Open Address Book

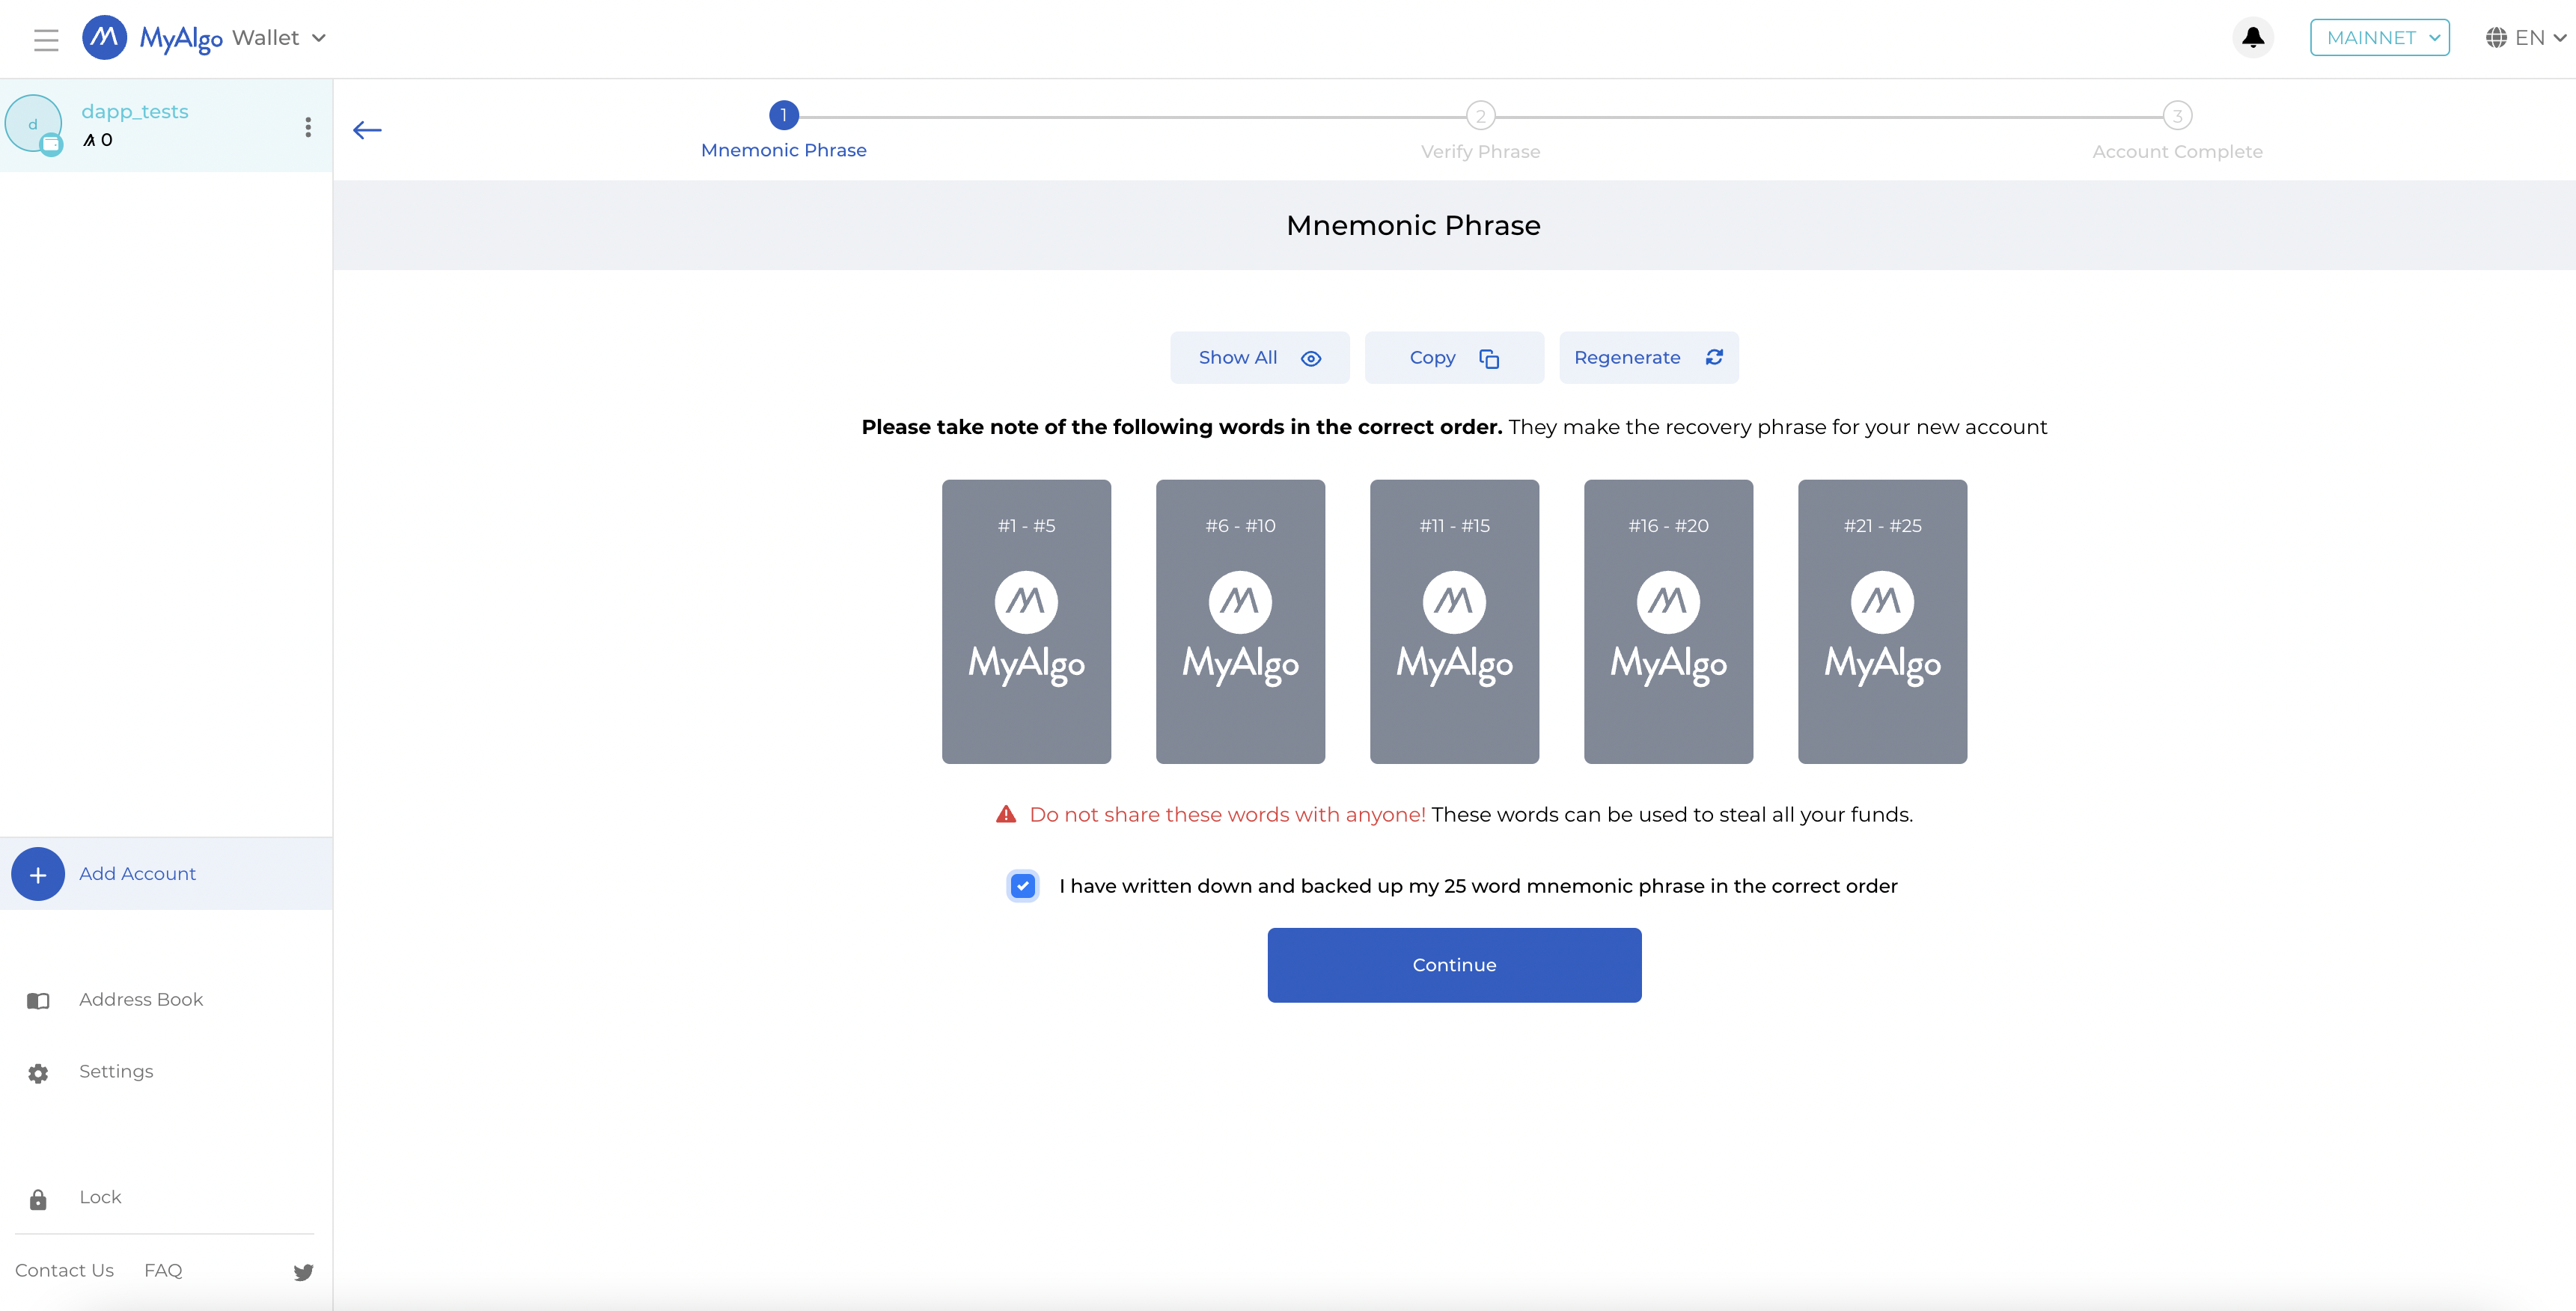tap(141, 1000)
